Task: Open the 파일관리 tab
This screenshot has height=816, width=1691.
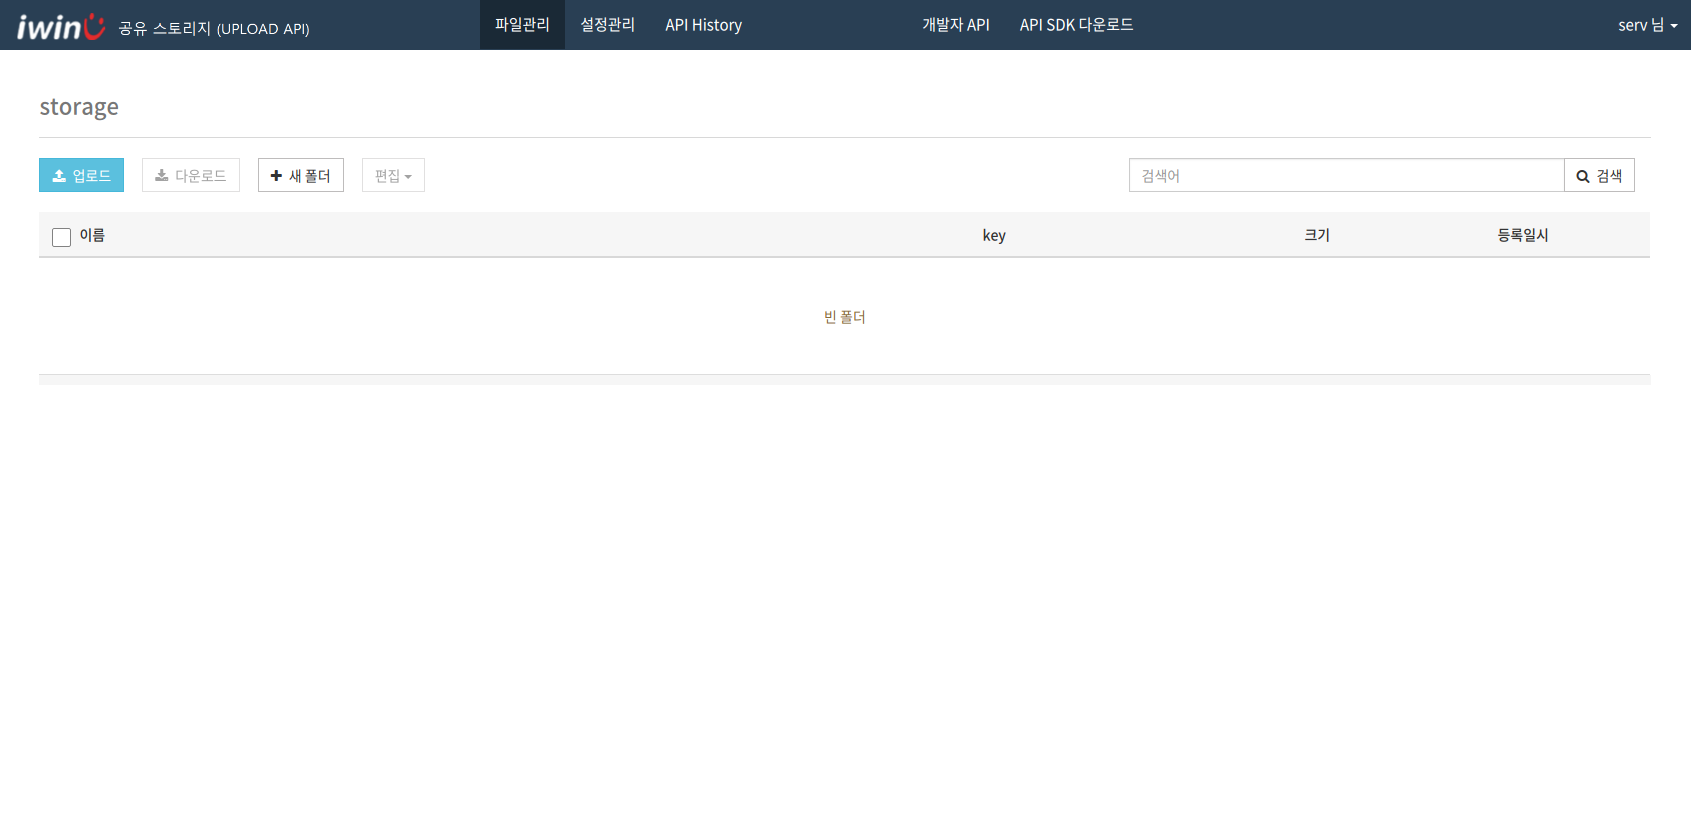Action: (522, 25)
